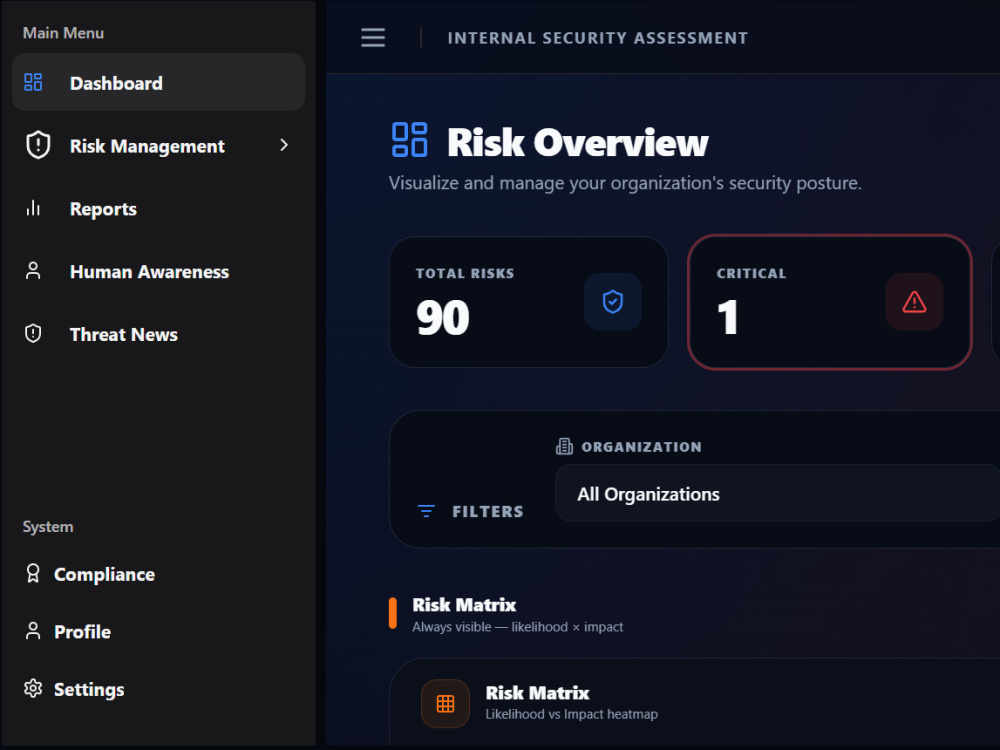Click the Human Awareness person icon
Viewport: 1000px width, 750px height.
pos(33,271)
